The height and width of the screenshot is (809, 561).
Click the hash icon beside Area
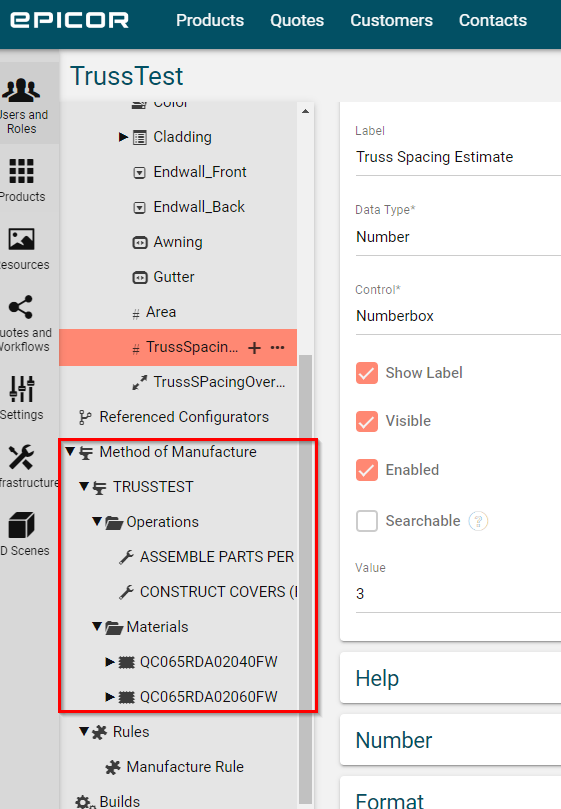click(x=136, y=314)
